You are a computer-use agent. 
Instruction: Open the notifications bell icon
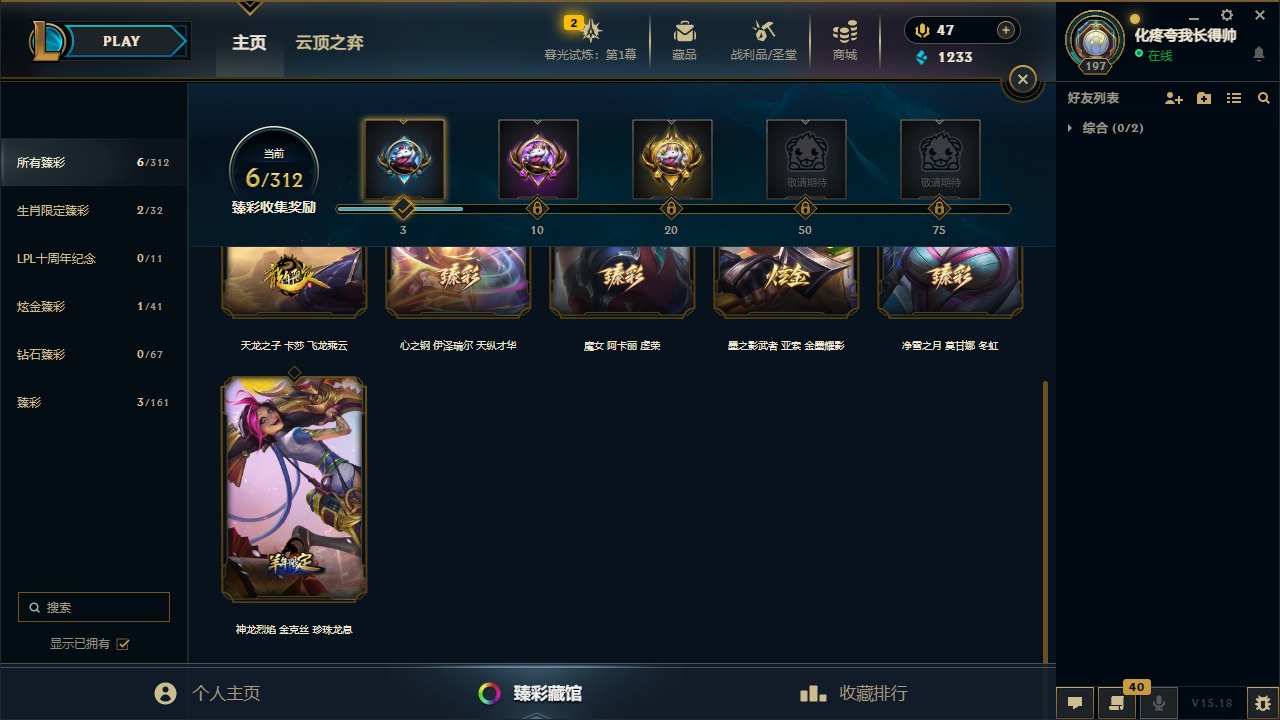click(1259, 54)
